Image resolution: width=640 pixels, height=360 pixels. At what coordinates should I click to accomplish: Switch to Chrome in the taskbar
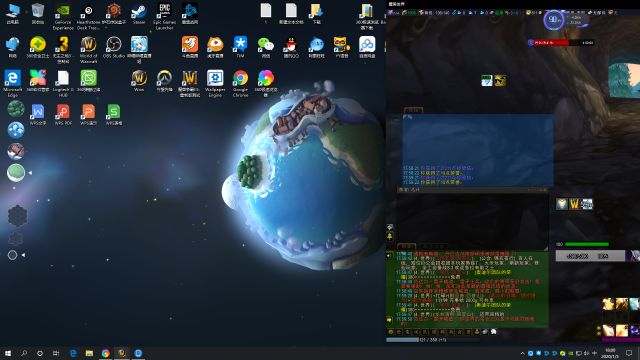(105, 353)
